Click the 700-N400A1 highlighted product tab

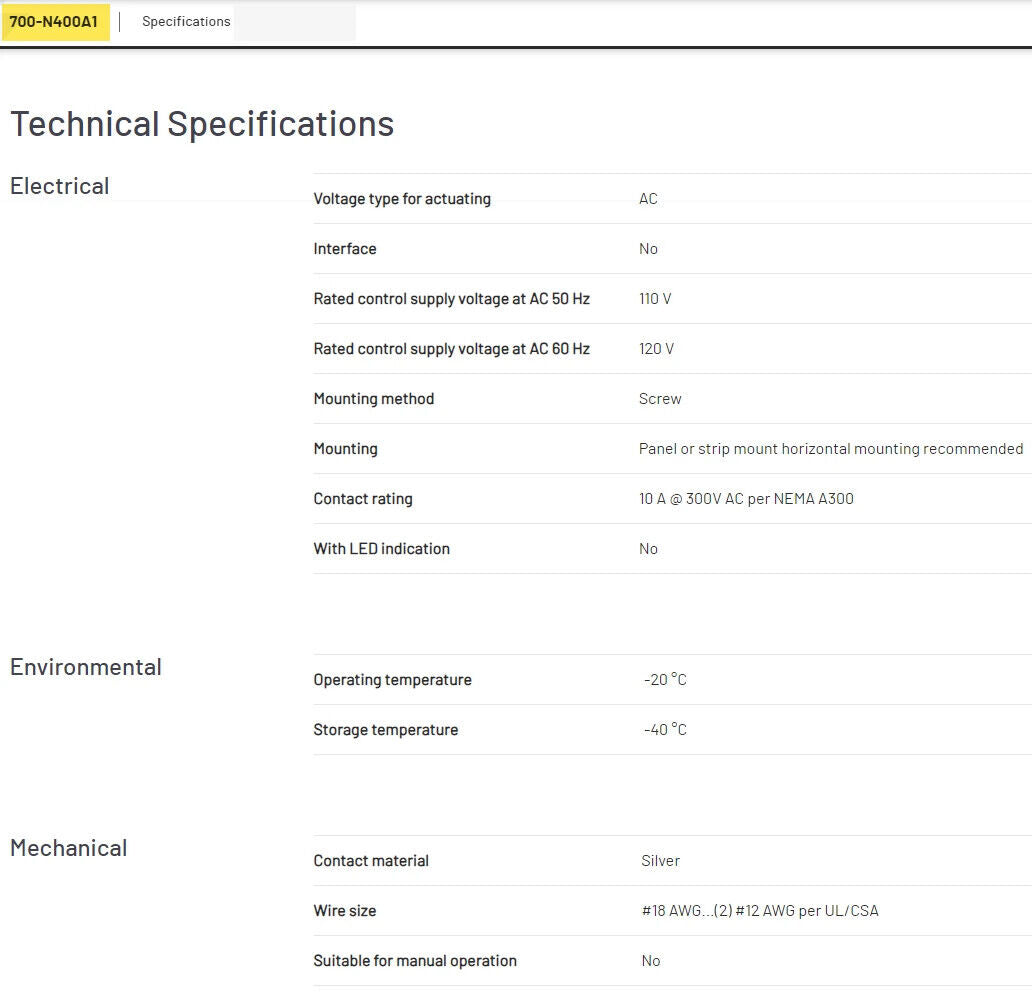pyautogui.click(x=54, y=21)
